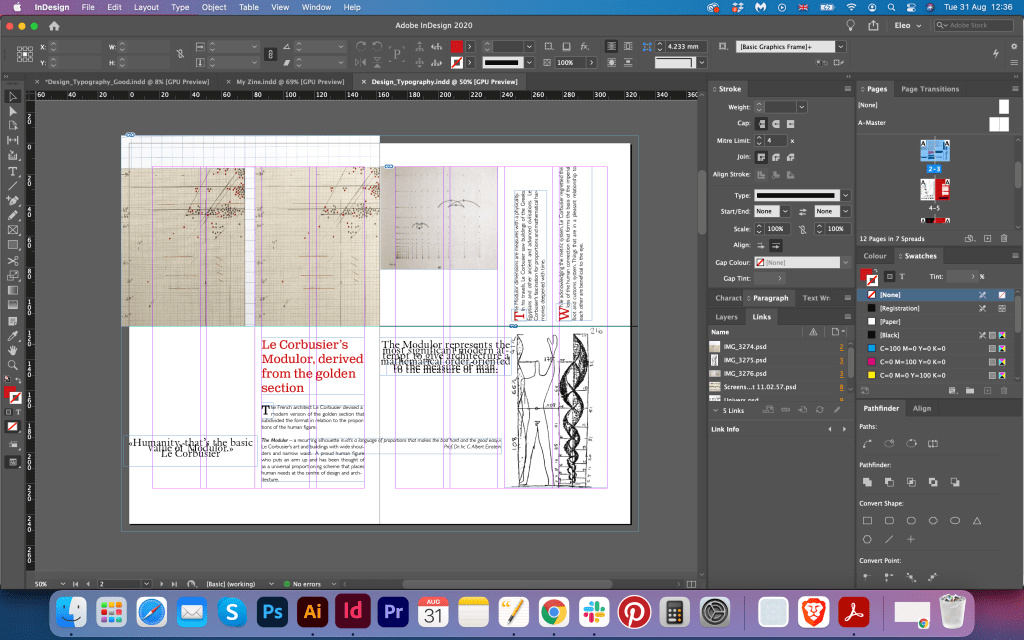Collapse the 5 Links disclosure arrow
Viewport: 1024px width, 640px height.
pos(714,410)
